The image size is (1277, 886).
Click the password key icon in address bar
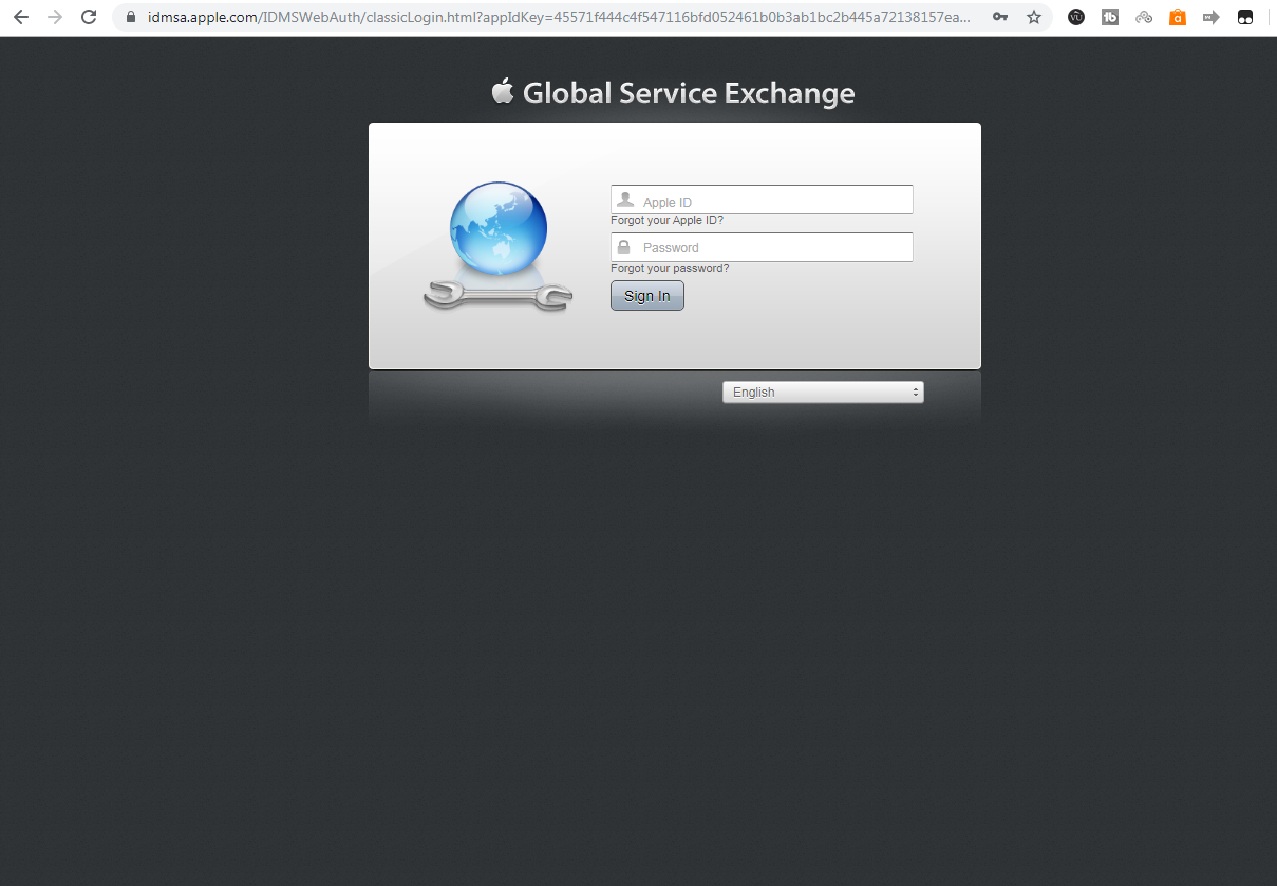pyautogui.click(x=1000, y=17)
